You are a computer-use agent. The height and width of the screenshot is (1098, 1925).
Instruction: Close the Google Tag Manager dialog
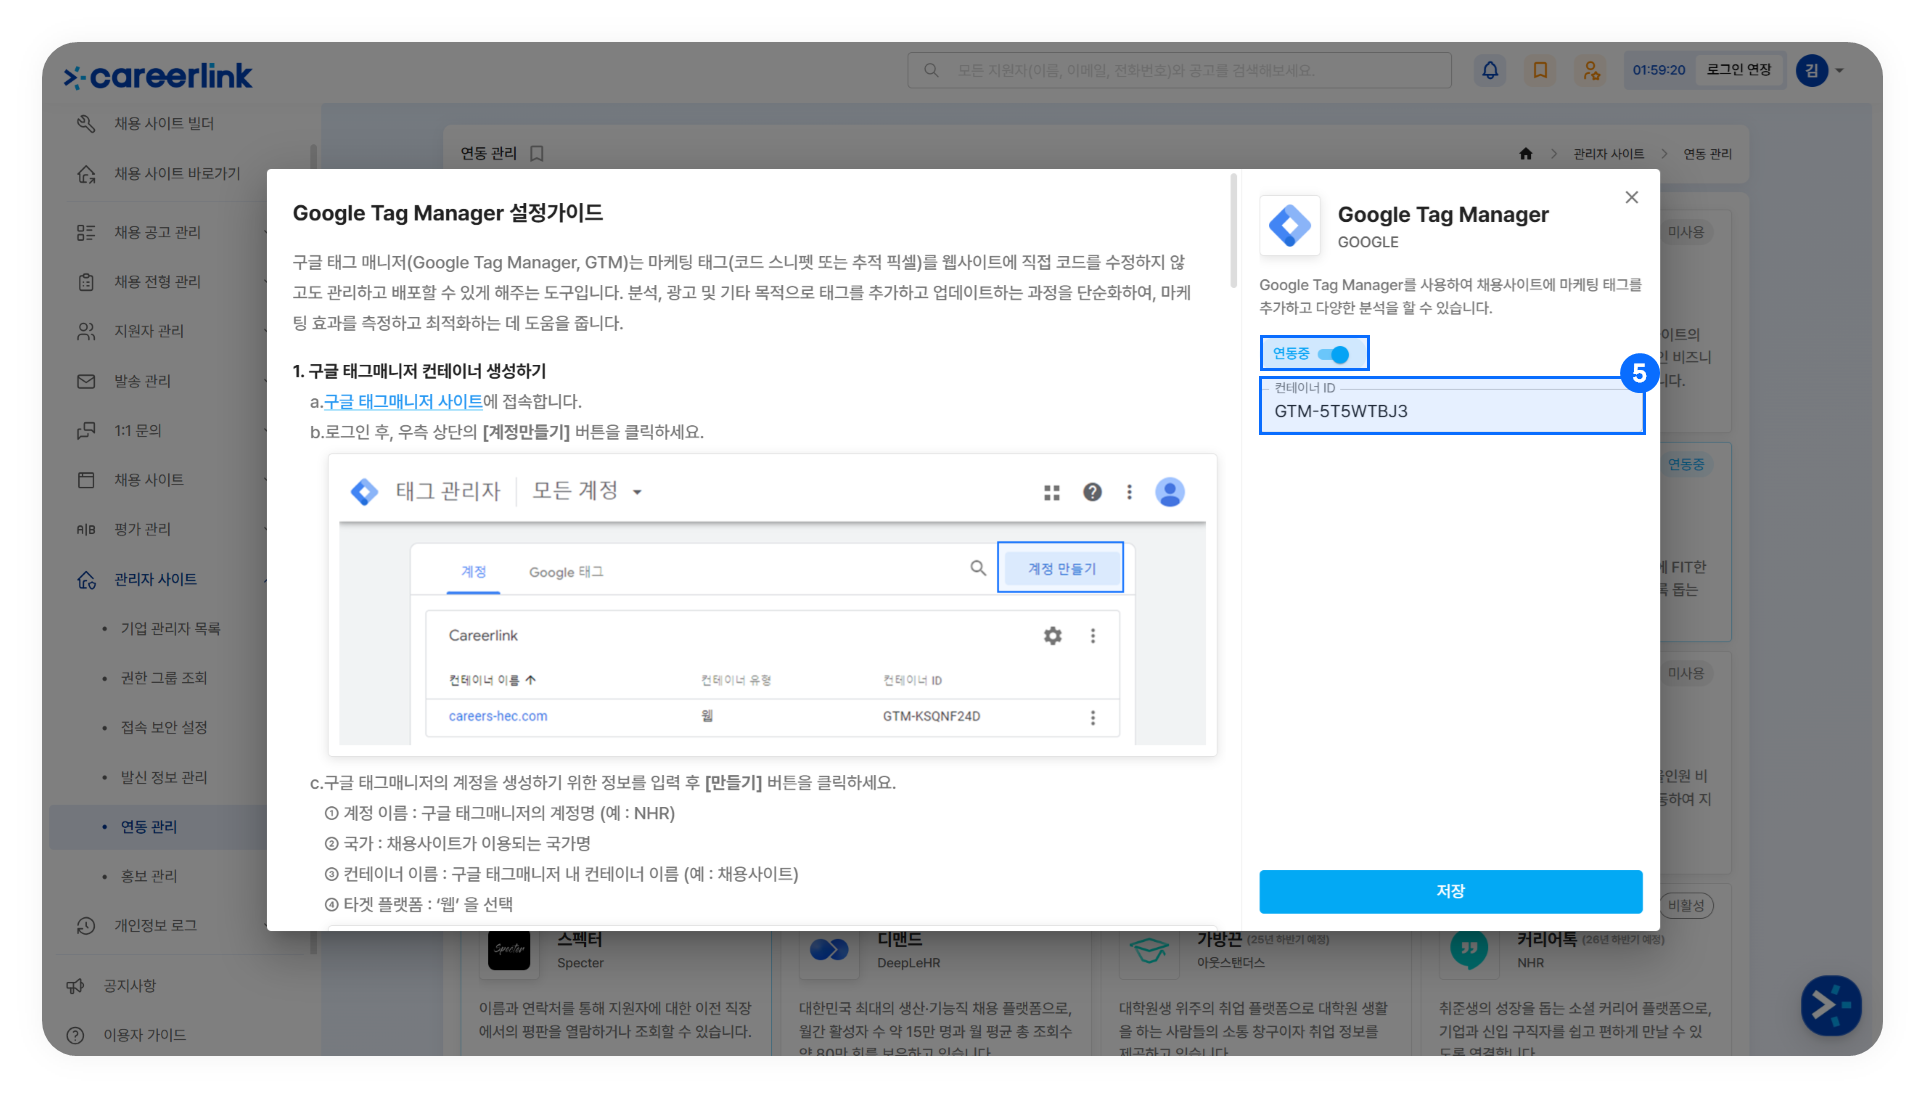[1631, 197]
